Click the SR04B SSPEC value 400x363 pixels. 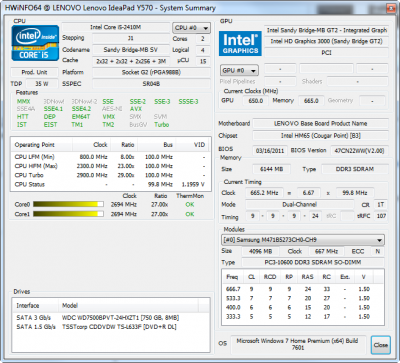pos(151,84)
